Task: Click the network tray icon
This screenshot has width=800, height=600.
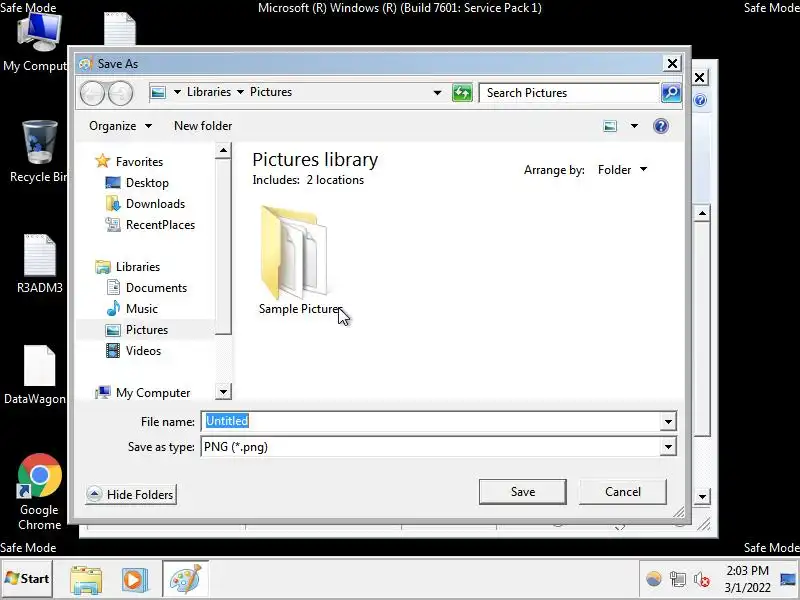Action: coord(678,580)
